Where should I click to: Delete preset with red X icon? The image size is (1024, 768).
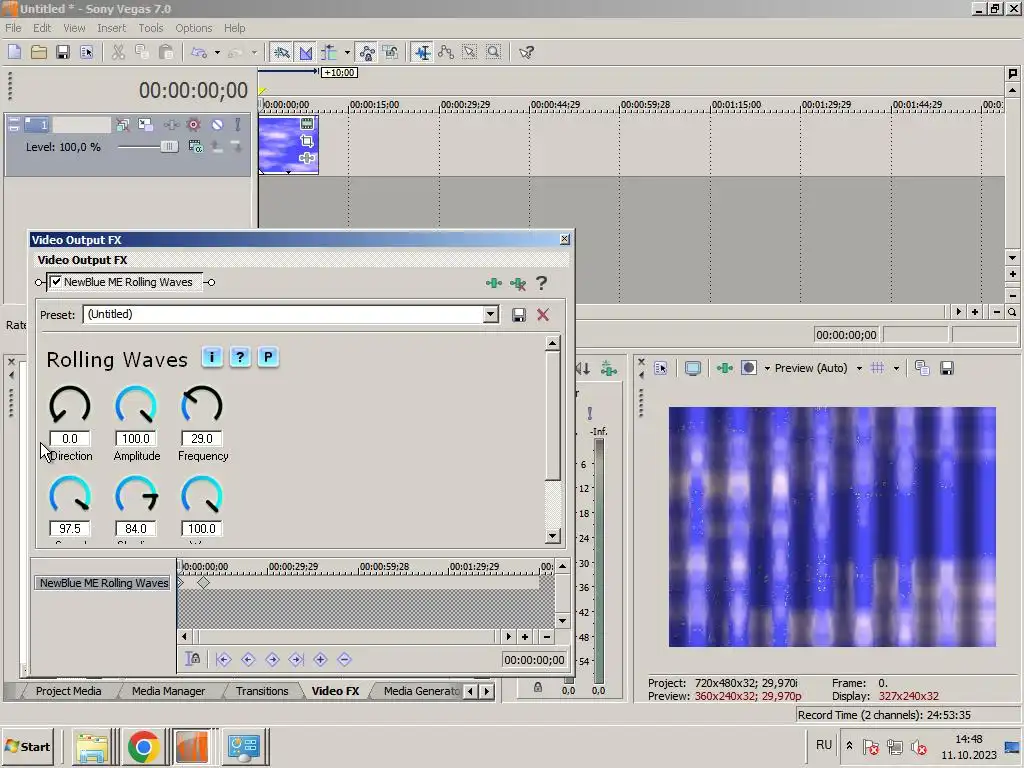[x=543, y=315]
